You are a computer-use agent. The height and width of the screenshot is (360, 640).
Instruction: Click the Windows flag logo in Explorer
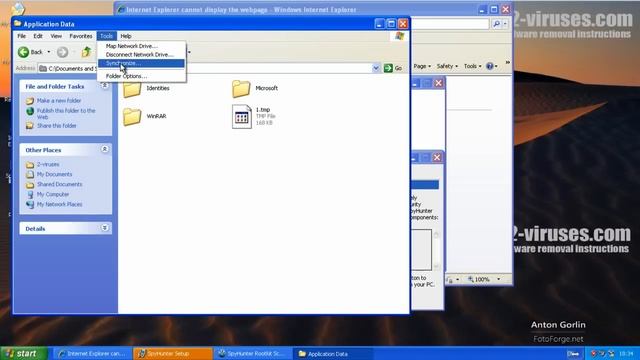(399, 36)
